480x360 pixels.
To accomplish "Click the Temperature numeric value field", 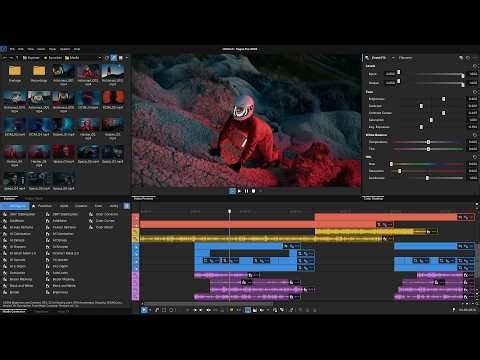I will pos(473,142).
